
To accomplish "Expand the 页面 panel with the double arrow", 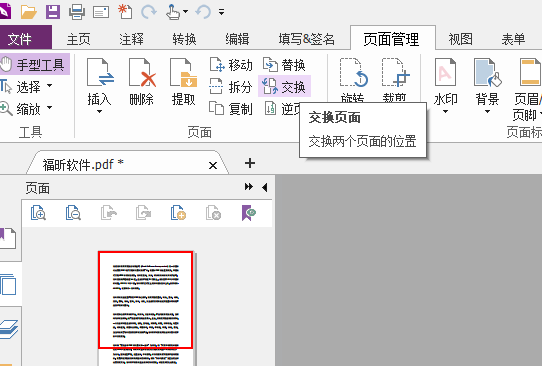I will click(x=249, y=187).
